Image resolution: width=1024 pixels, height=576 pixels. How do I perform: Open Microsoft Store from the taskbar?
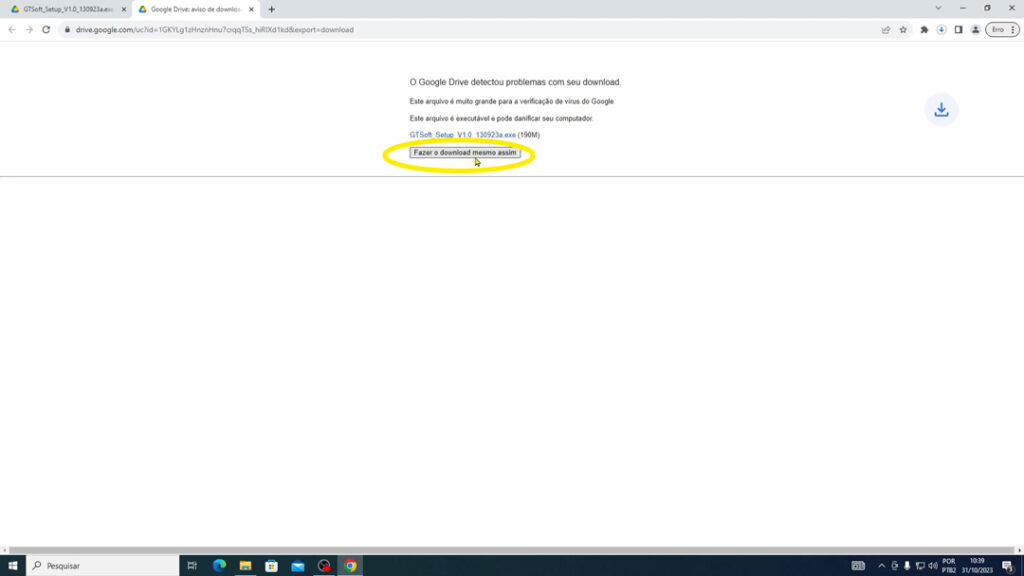coord(272,566)
